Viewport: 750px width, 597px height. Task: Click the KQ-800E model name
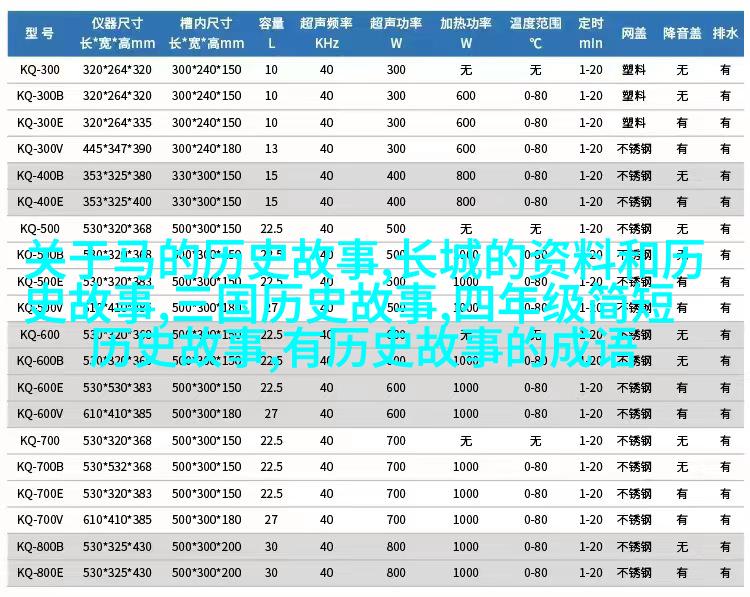tap(40, 571)
